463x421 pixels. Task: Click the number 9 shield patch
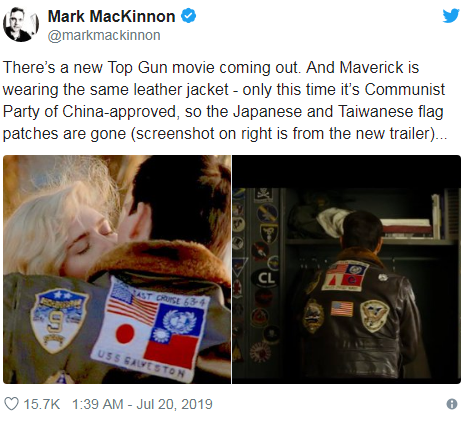(x=58, y=319)
